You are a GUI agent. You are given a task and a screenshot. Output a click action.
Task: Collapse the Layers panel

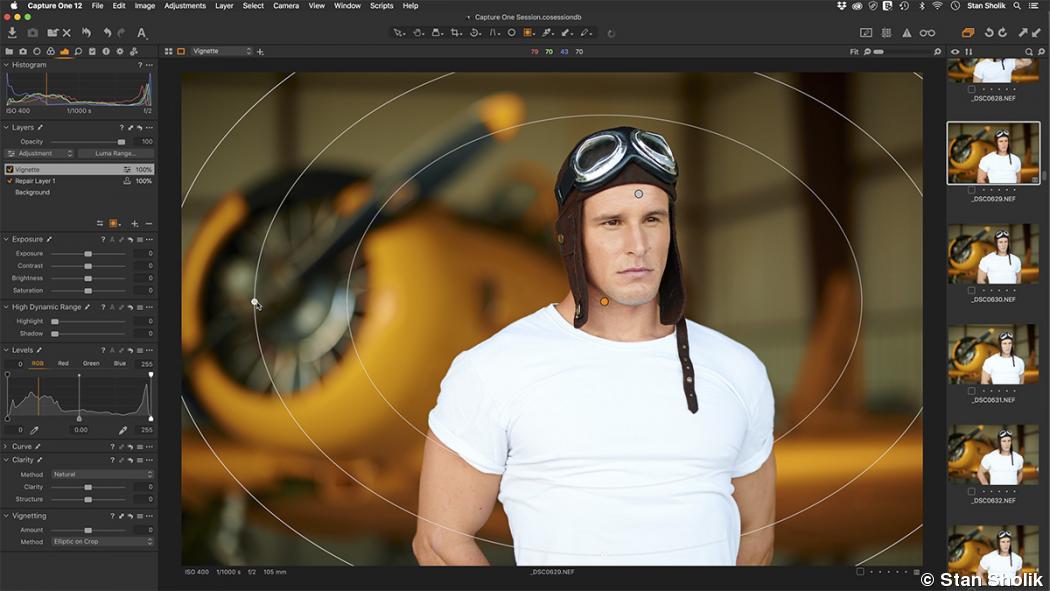point(6,127)
